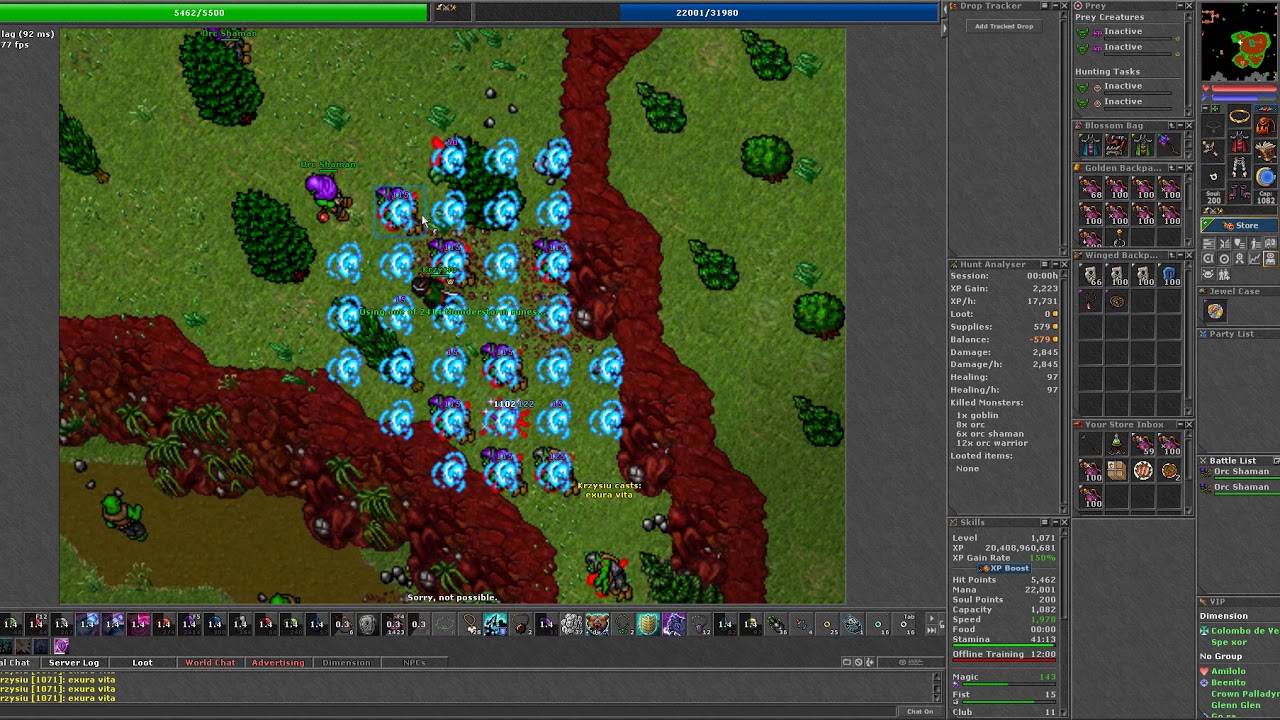Click the minimap
Viewport: 1280px width, 720px height.
point(1240,43)
